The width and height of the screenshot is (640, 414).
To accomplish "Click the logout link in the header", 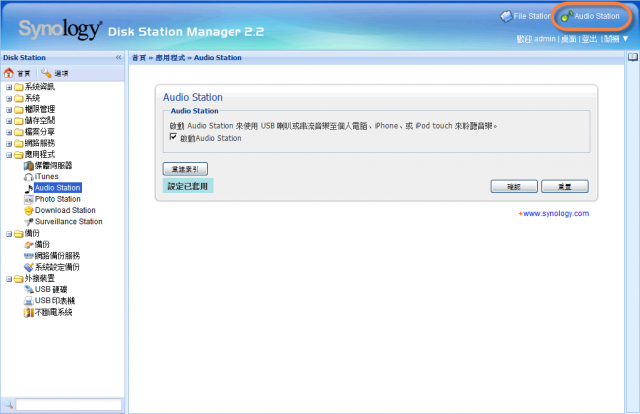I will click(589, 39).
